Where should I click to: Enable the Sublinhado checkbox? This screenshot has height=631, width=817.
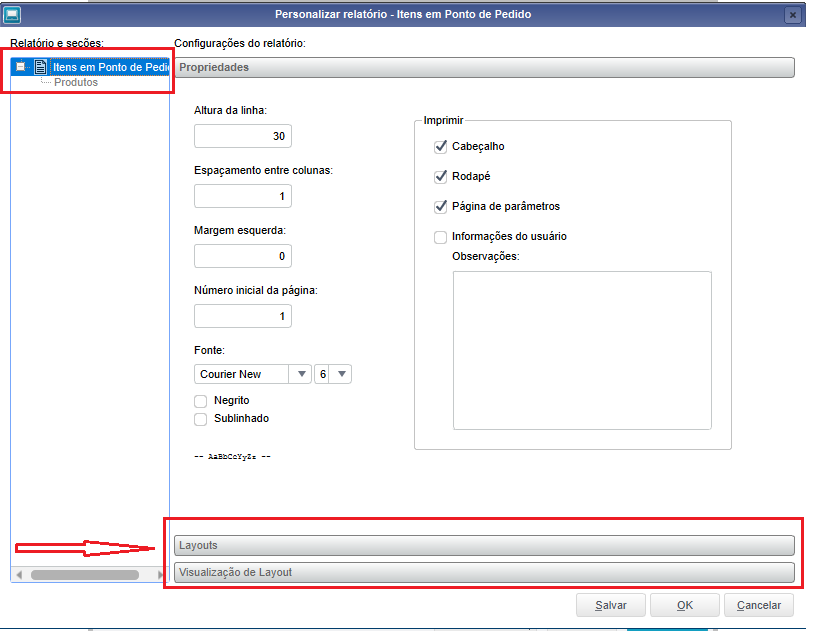click(x=201, y=419)
